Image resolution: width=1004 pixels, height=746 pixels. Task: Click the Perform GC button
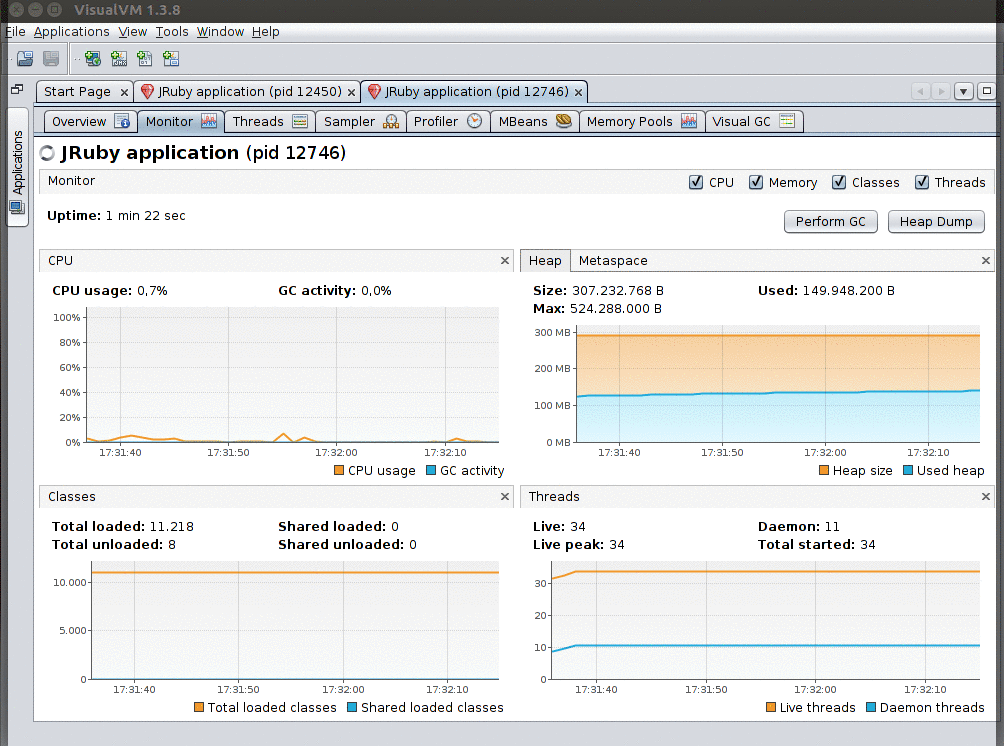[x=830, y=222]
